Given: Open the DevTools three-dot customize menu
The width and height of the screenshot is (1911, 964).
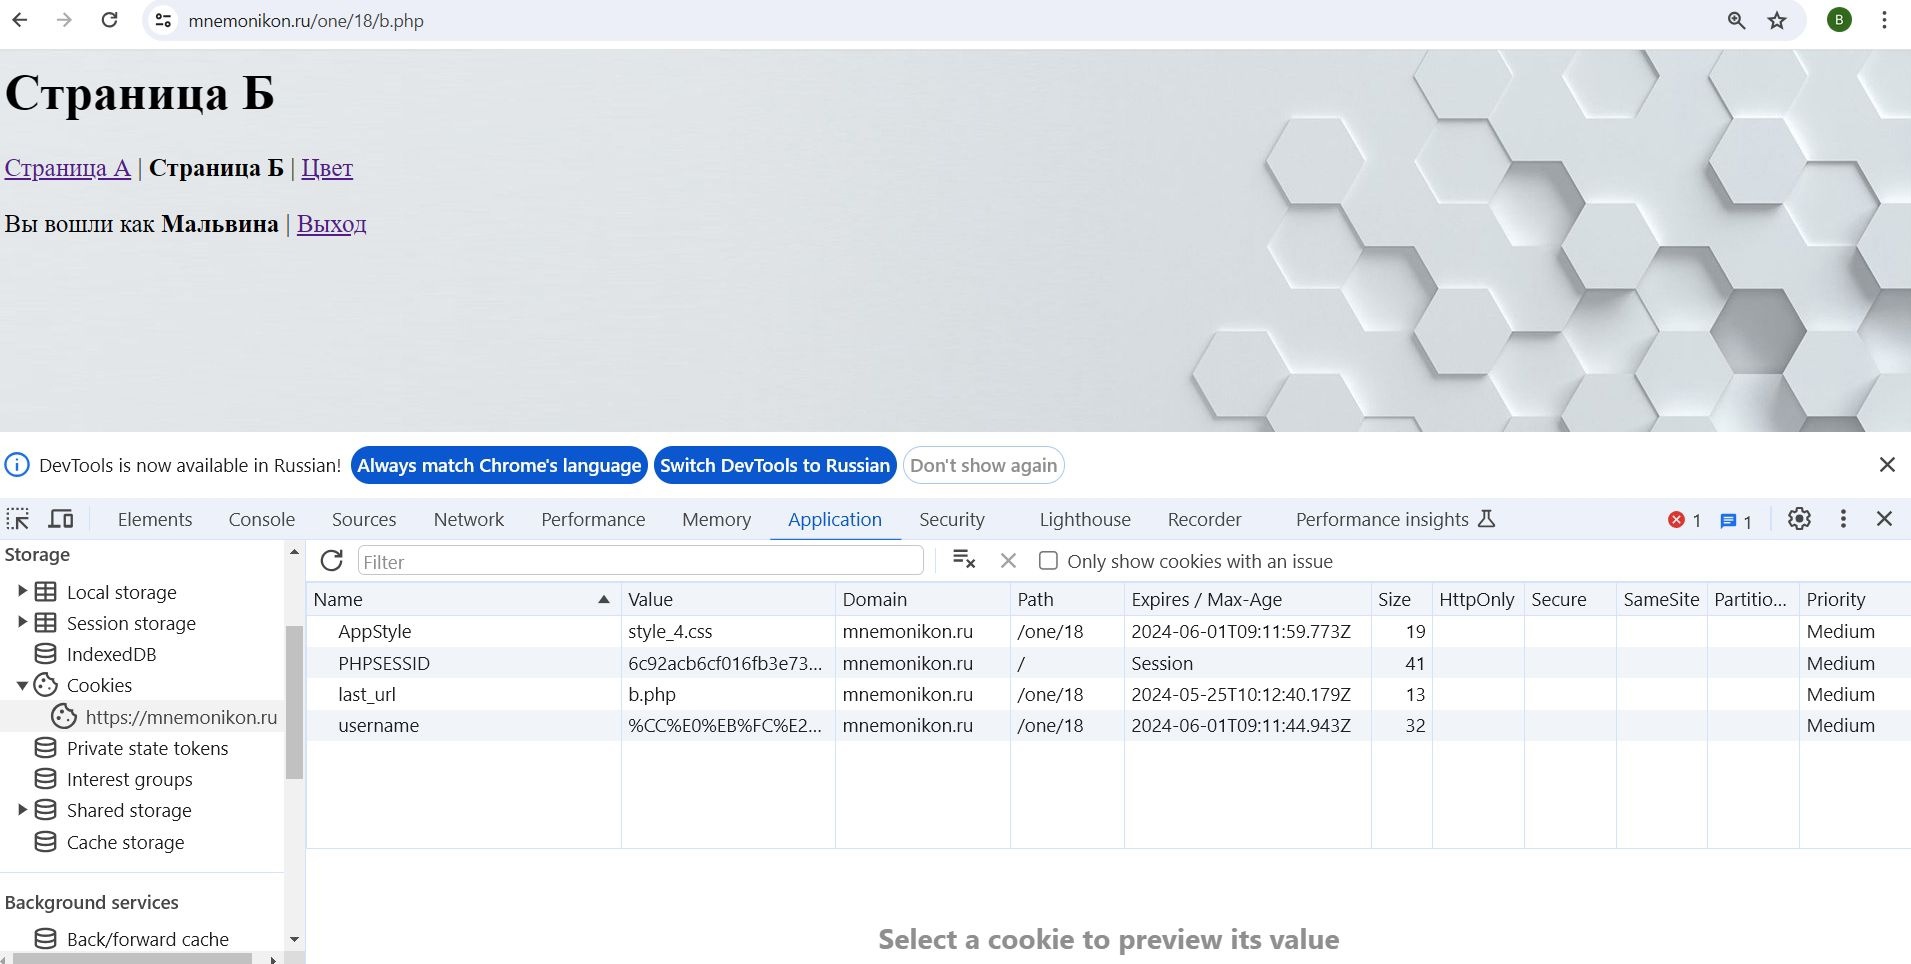Looking at the screenshot, I should click(x=1843, y=519).
